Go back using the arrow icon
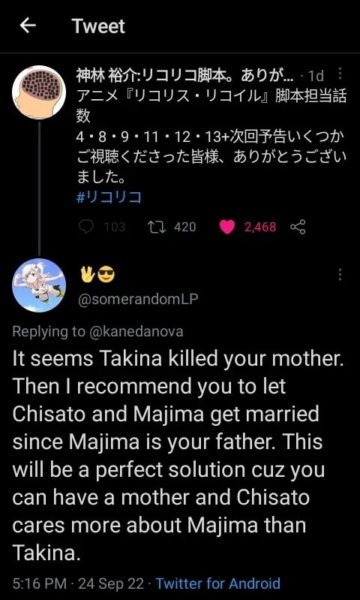Screen dimensions: 360x600 coord(28,26)
